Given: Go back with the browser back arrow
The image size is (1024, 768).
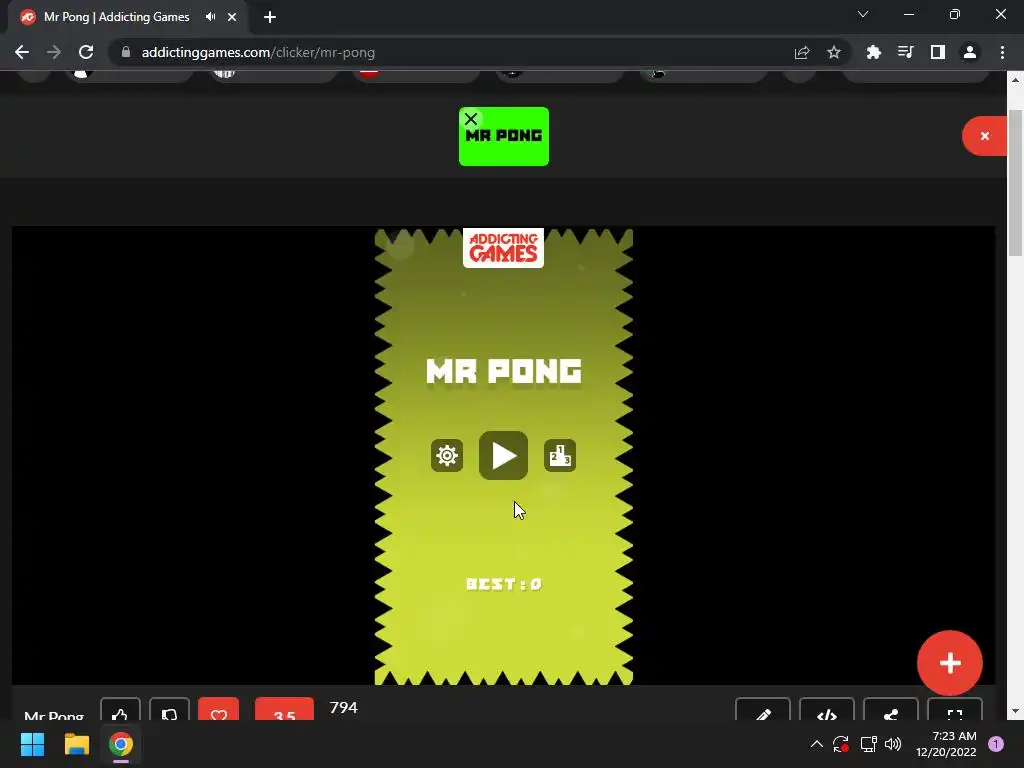Looking at the screenshot, I should tap(22, 52).
